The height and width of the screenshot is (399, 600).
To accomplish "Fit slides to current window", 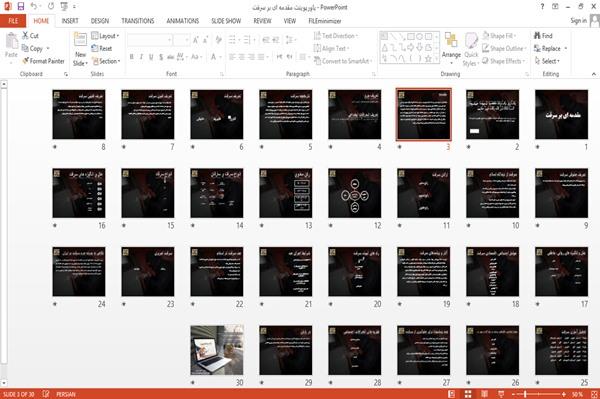I will click(594, 394).
